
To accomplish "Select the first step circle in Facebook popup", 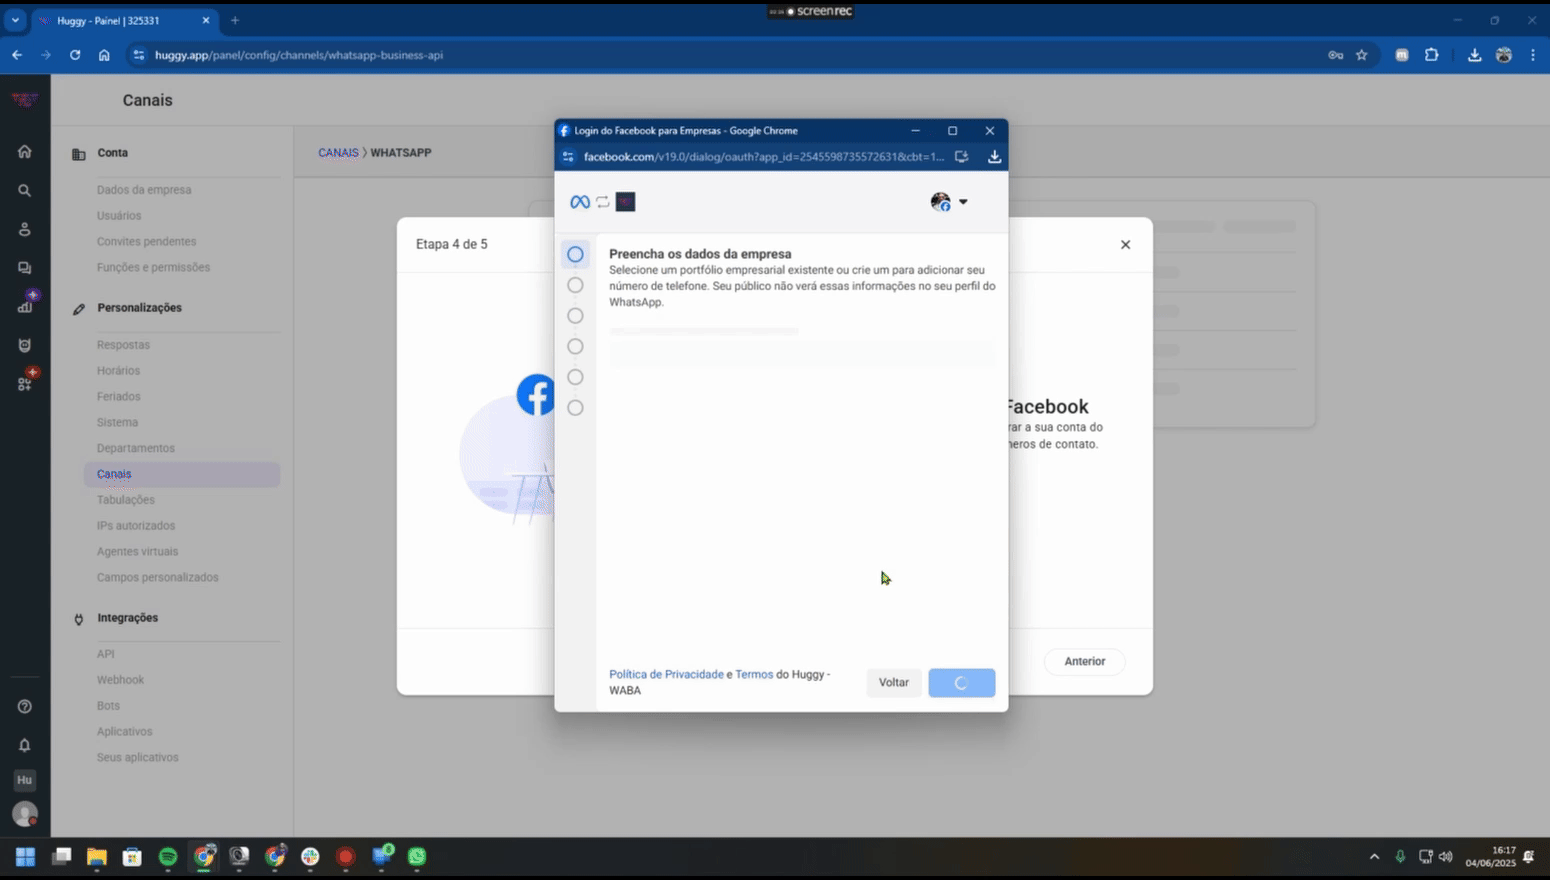I will (575, 254).
